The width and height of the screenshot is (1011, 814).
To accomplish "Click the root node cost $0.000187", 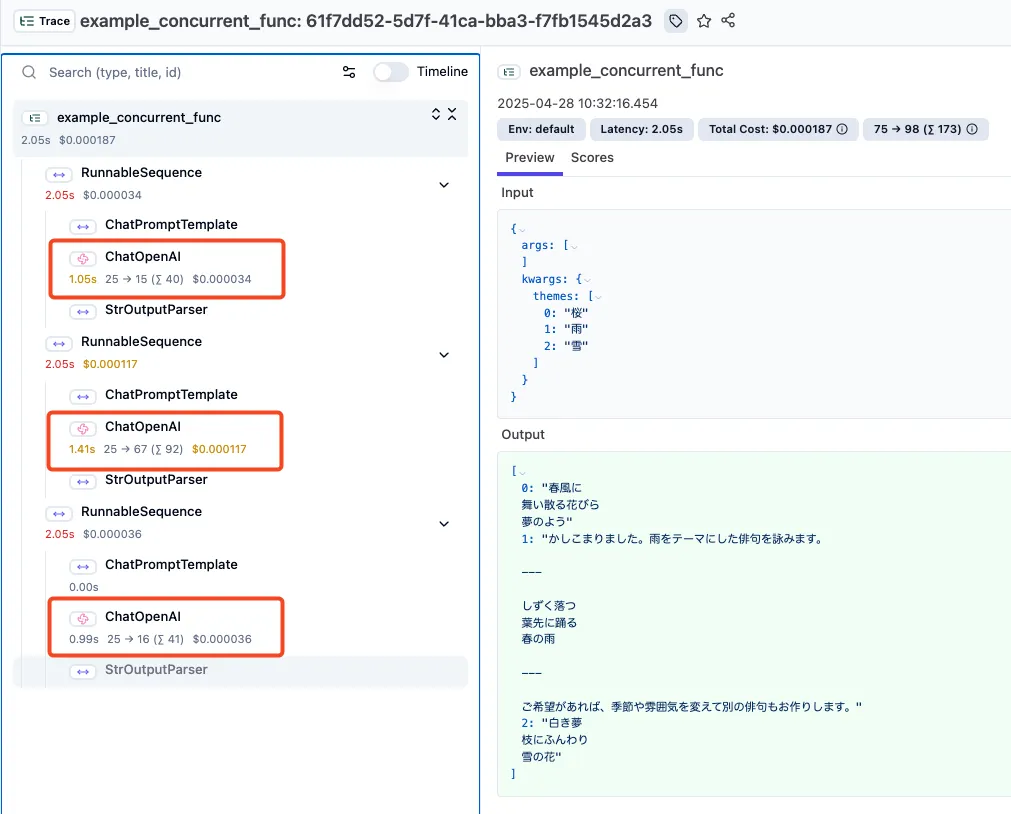I will (x=87, y=140).
